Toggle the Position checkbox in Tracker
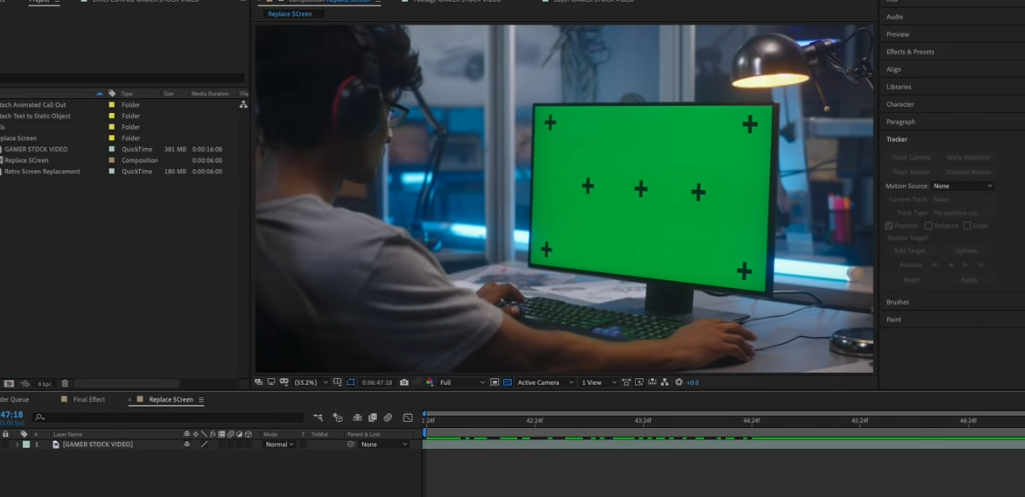1025x497 pixels. click(x=890, y=225)
